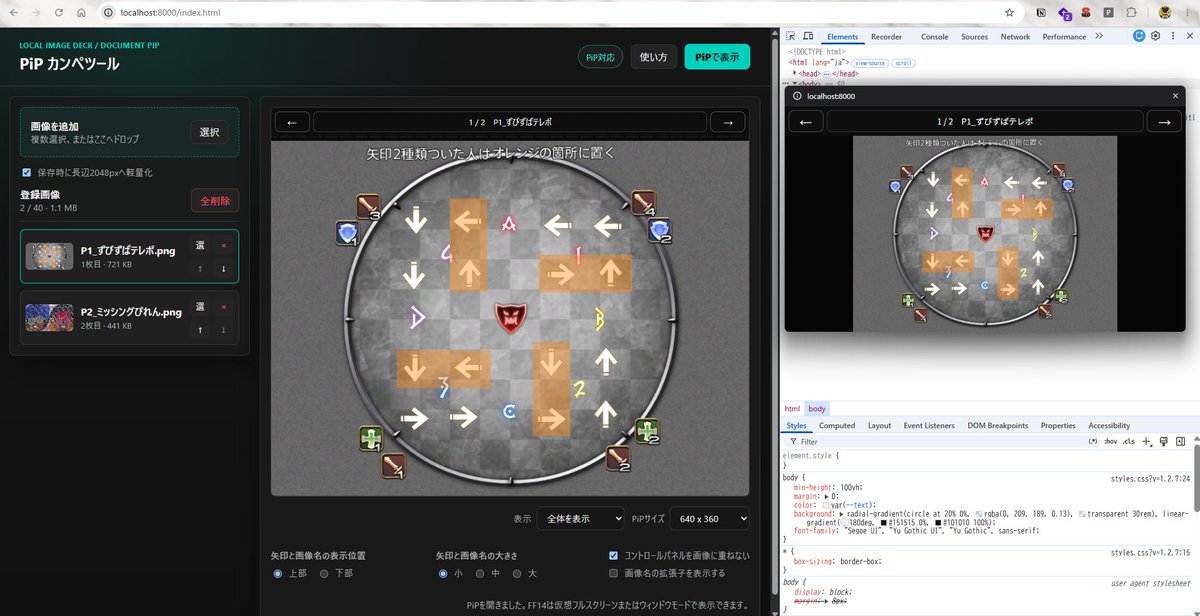Open the DevTools kebab menu
Viewport: 1200px width, 616px height.
click(1171, 36)
